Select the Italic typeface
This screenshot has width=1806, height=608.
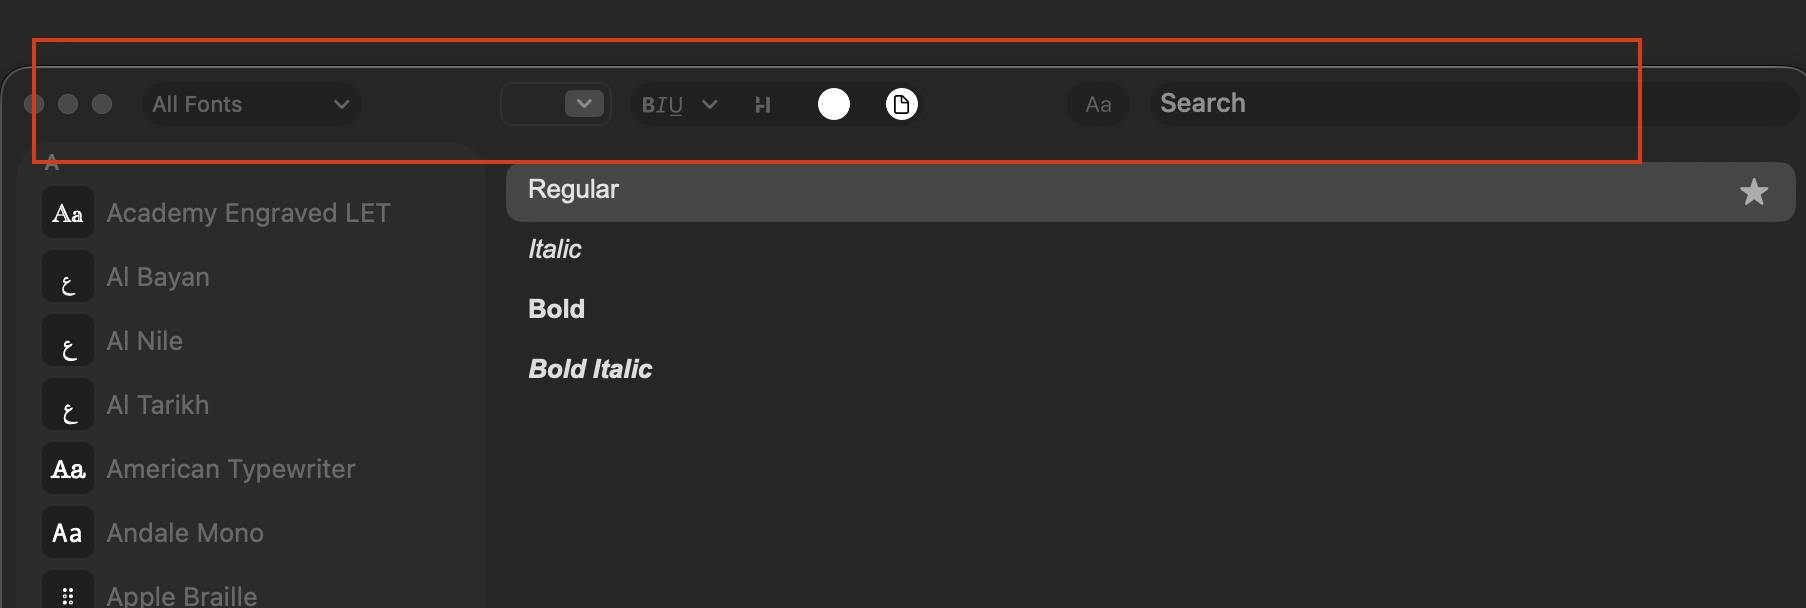555,249
